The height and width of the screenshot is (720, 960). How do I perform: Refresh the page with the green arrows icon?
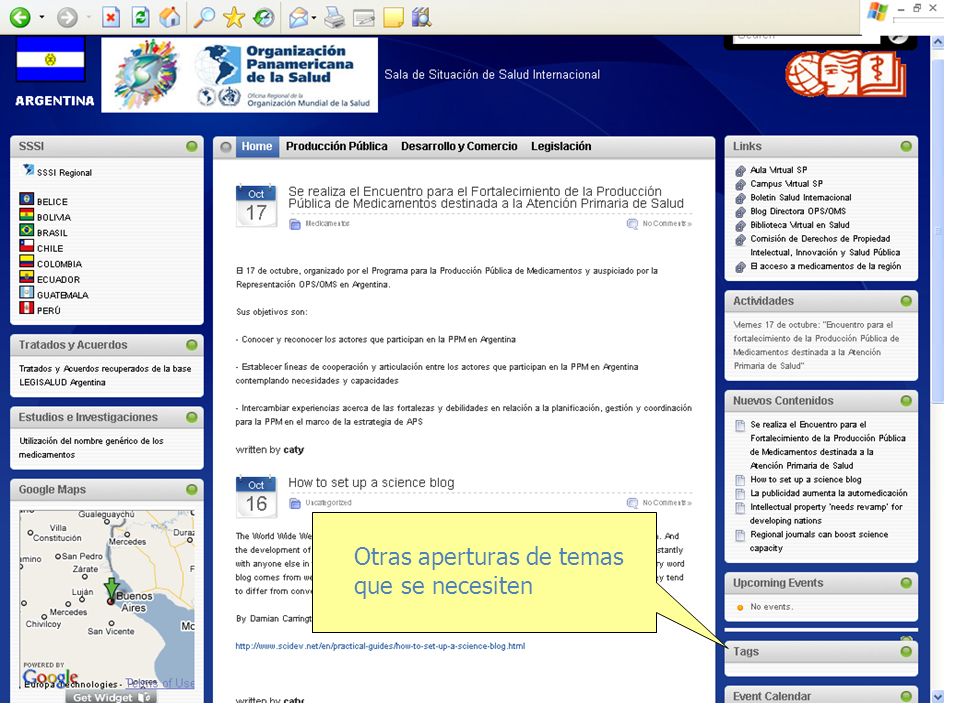141,17
